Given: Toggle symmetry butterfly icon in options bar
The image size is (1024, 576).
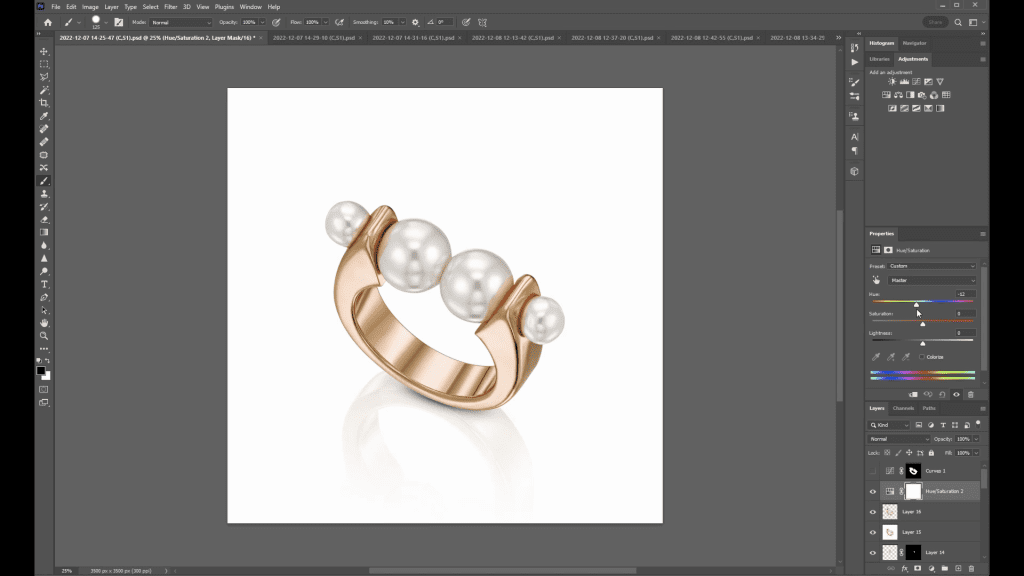Looking at the screenshot, I should (x=483, y=22).
